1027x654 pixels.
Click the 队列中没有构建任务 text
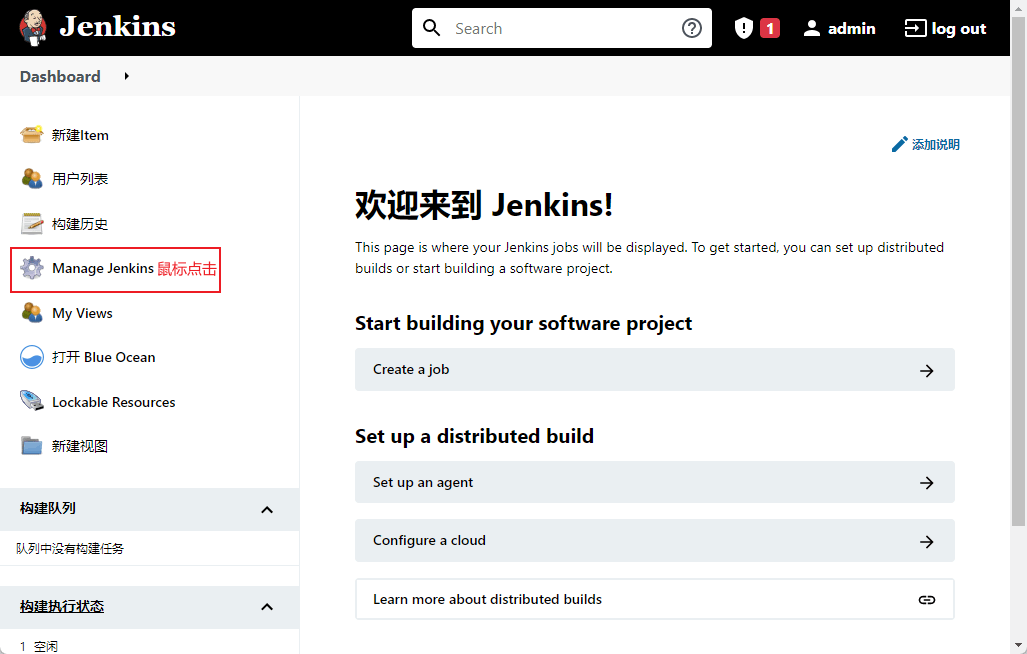pos(70,549)
